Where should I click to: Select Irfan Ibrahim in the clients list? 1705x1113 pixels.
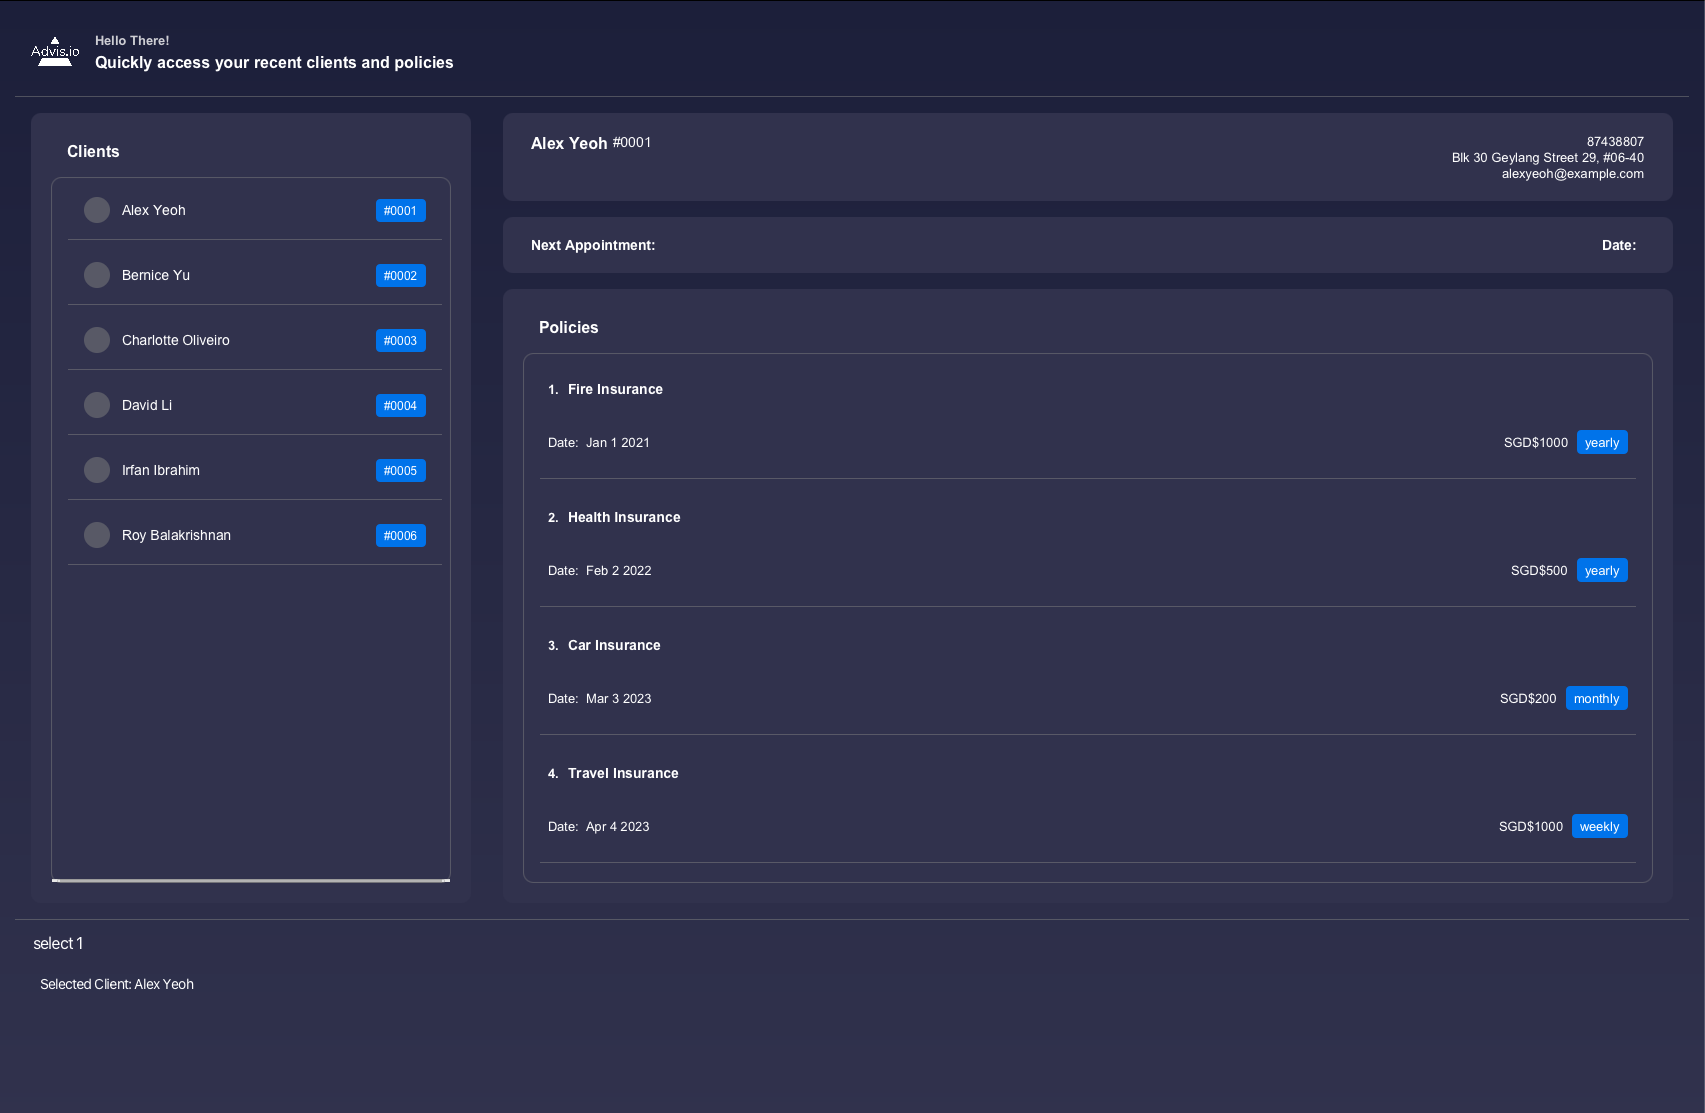pos(255,470)
